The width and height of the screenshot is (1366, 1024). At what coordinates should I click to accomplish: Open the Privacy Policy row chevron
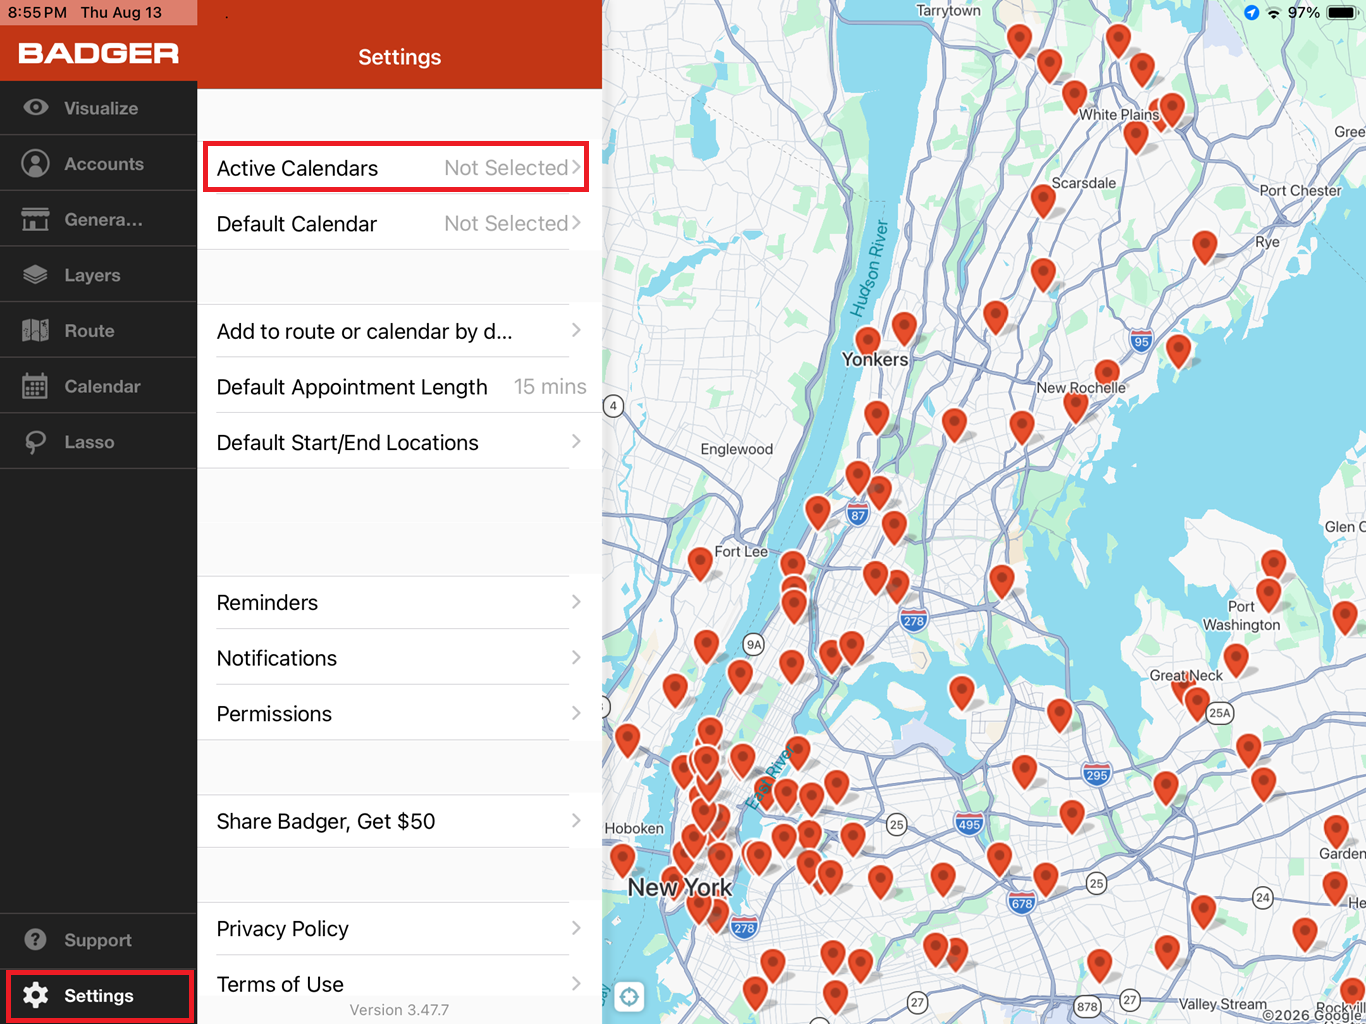[576, 928]
